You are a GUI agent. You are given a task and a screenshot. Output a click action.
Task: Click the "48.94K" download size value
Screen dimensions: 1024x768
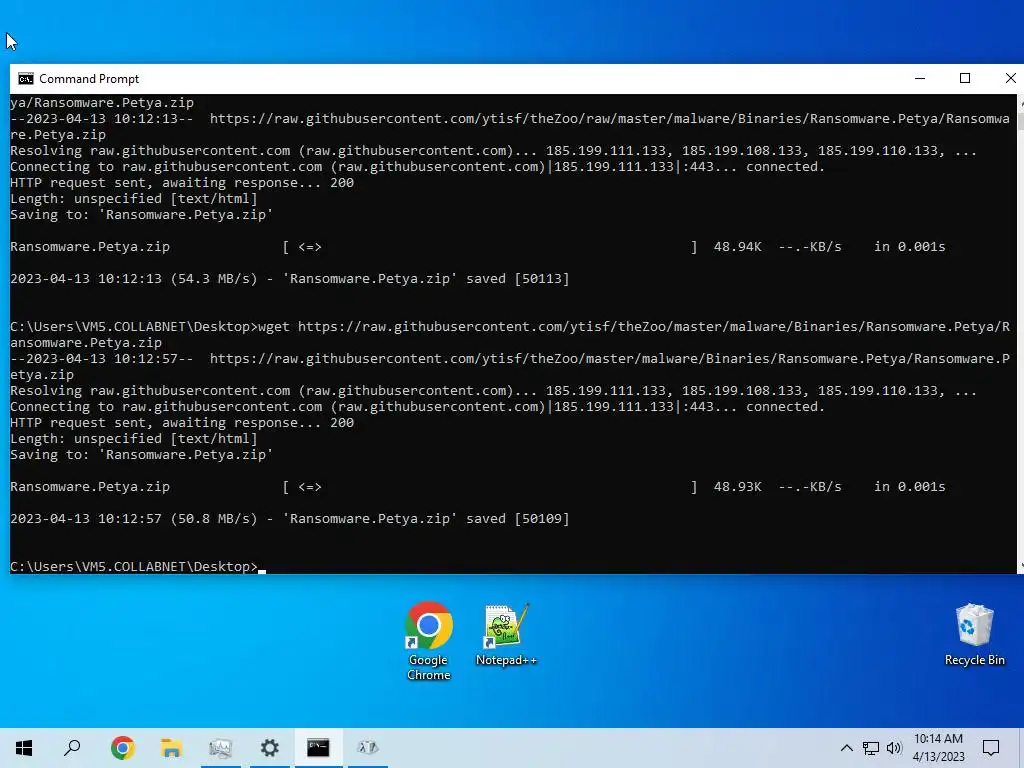pyautogui.click(x=737, y=247)
